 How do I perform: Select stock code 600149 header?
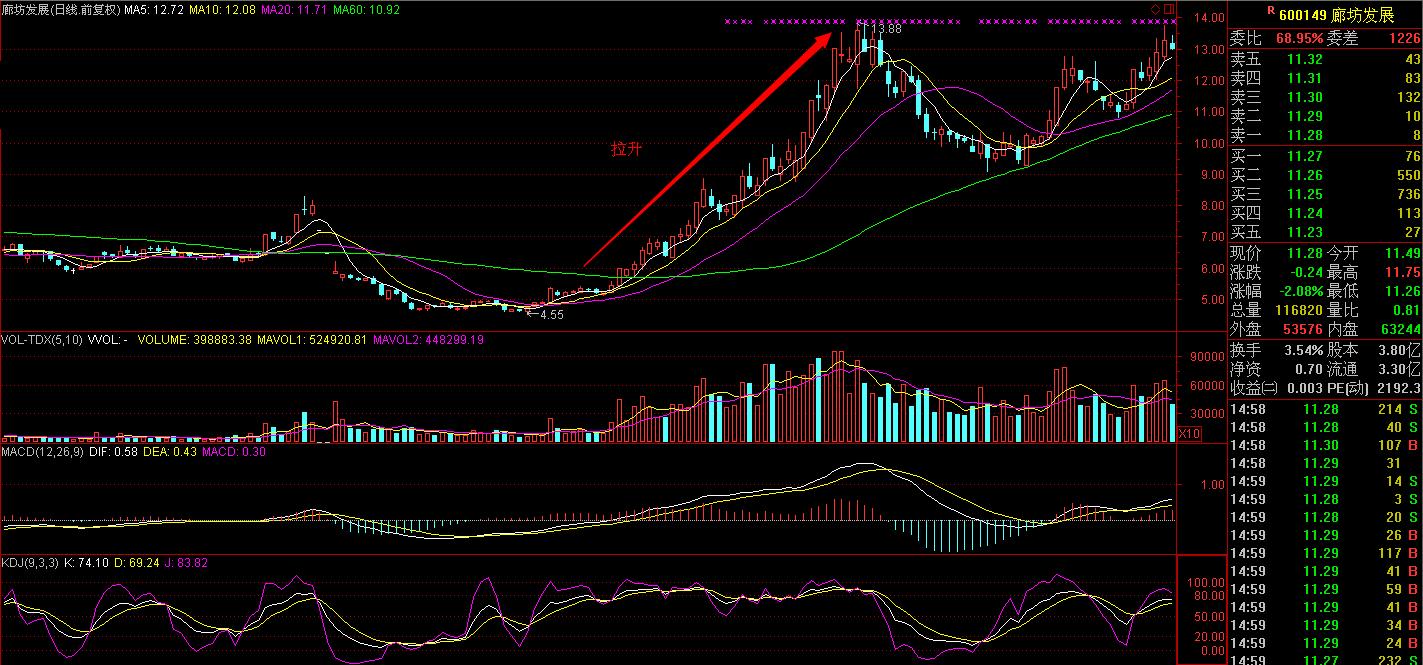tap(1301, 13)
